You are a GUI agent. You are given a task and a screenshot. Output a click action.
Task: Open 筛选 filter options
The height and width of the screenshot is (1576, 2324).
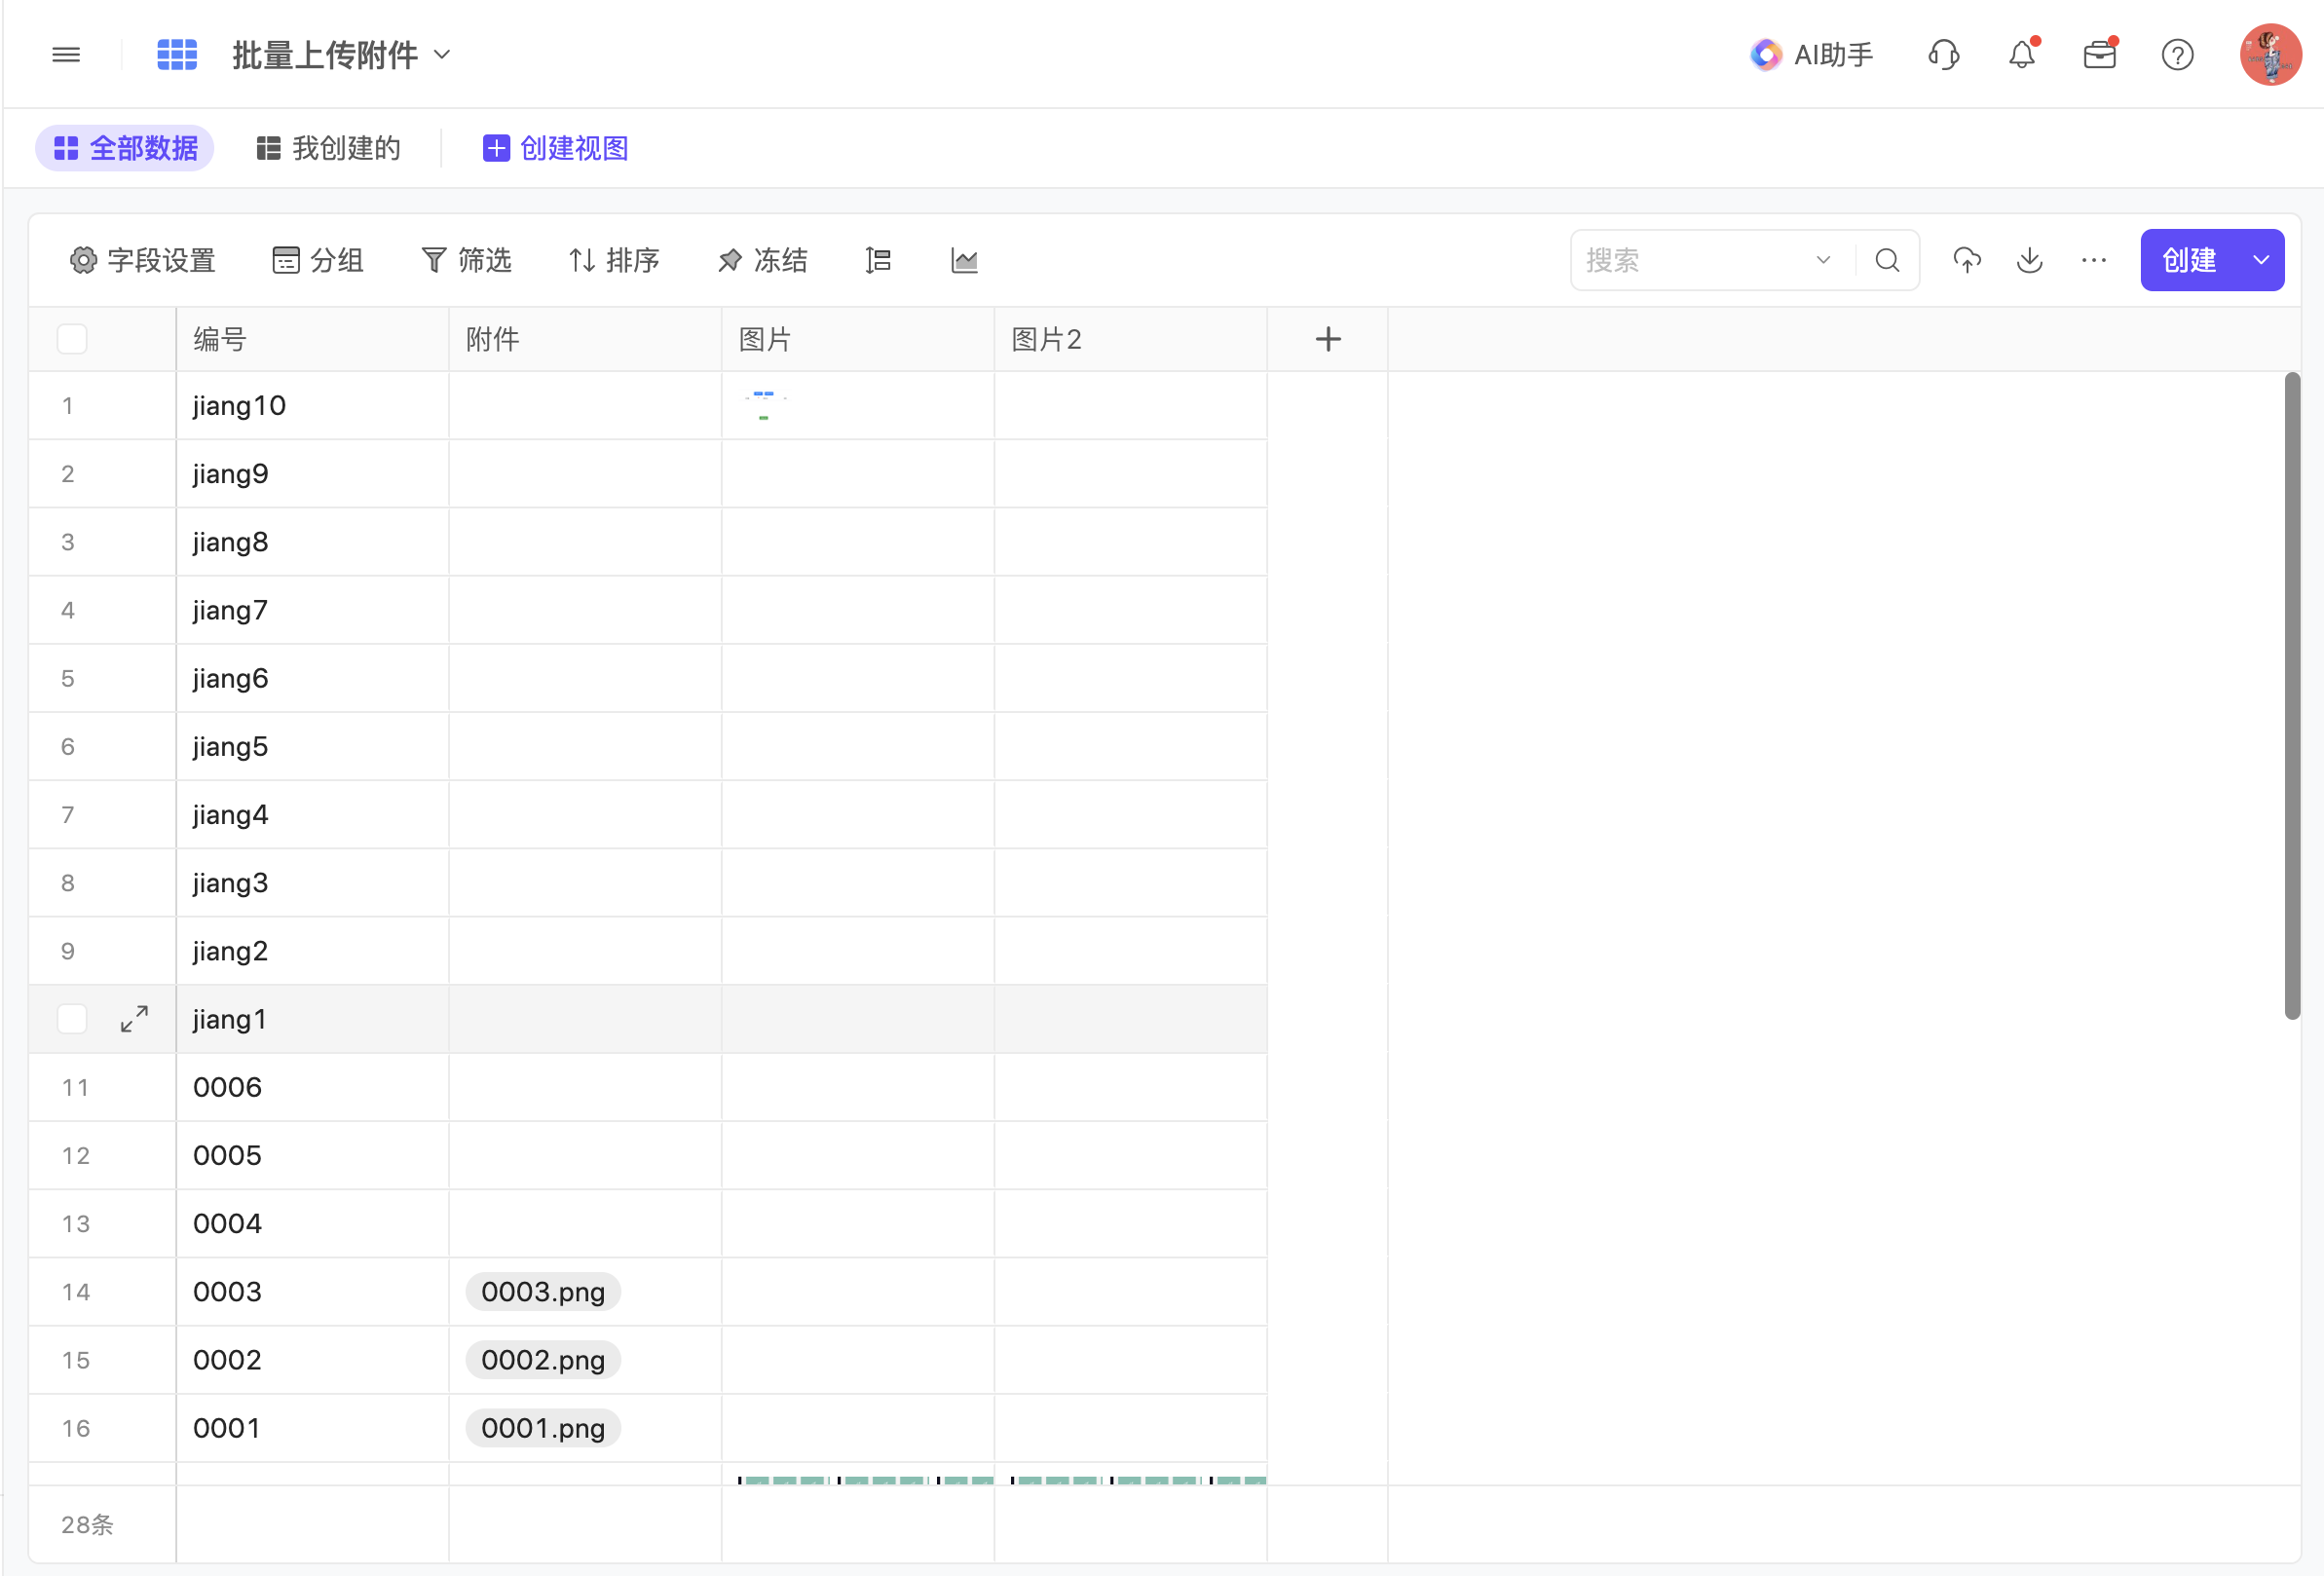tap(466, 261)
